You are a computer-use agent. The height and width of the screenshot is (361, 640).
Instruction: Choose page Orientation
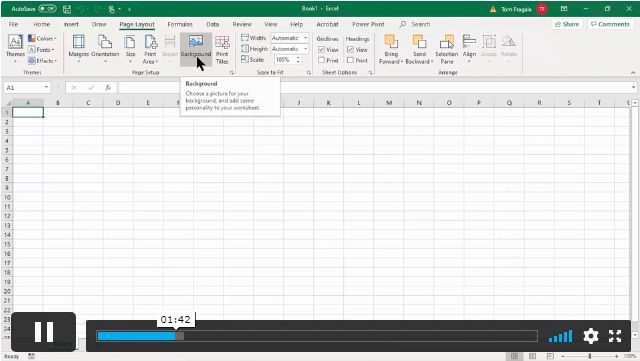click(x=105, y=49)
